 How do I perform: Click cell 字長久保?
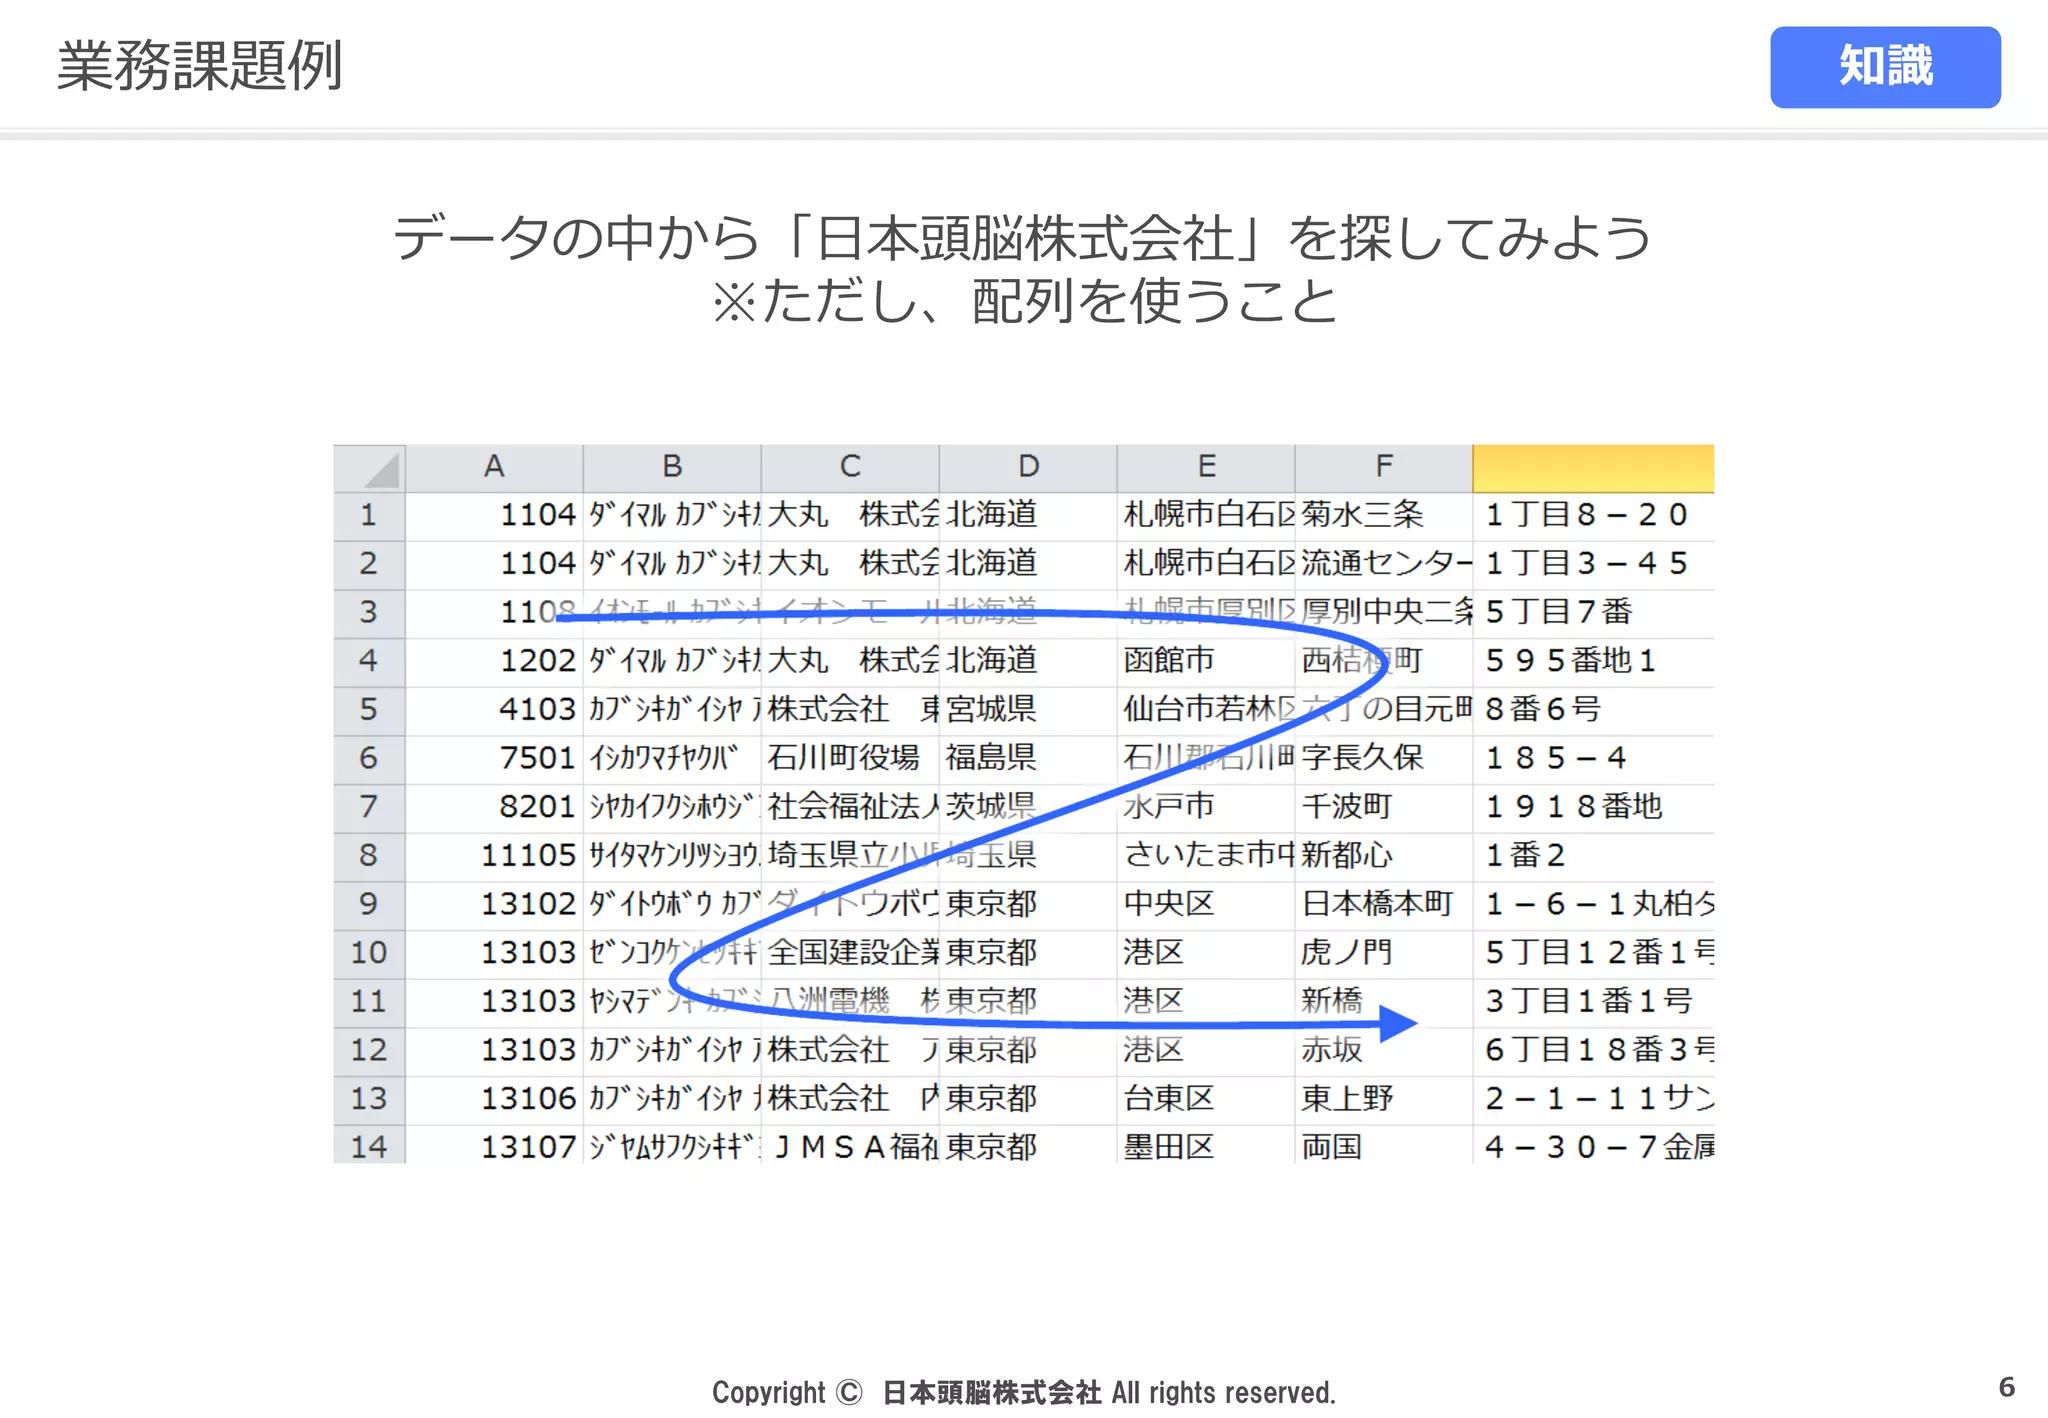click(x=1384, y=759)
